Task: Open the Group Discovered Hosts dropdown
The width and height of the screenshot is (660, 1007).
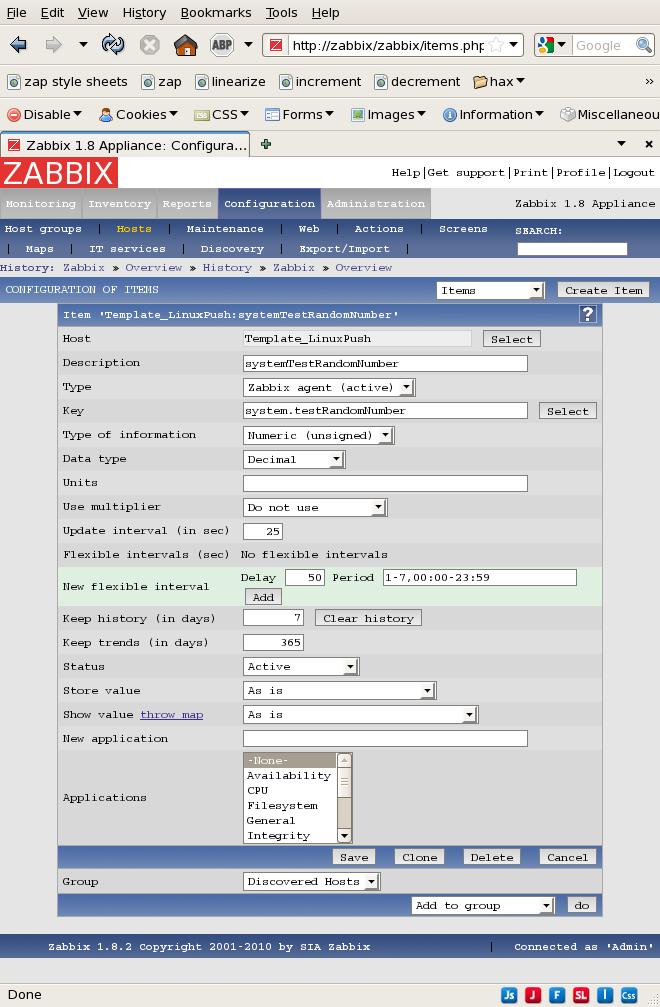Action: coord(311,882)
